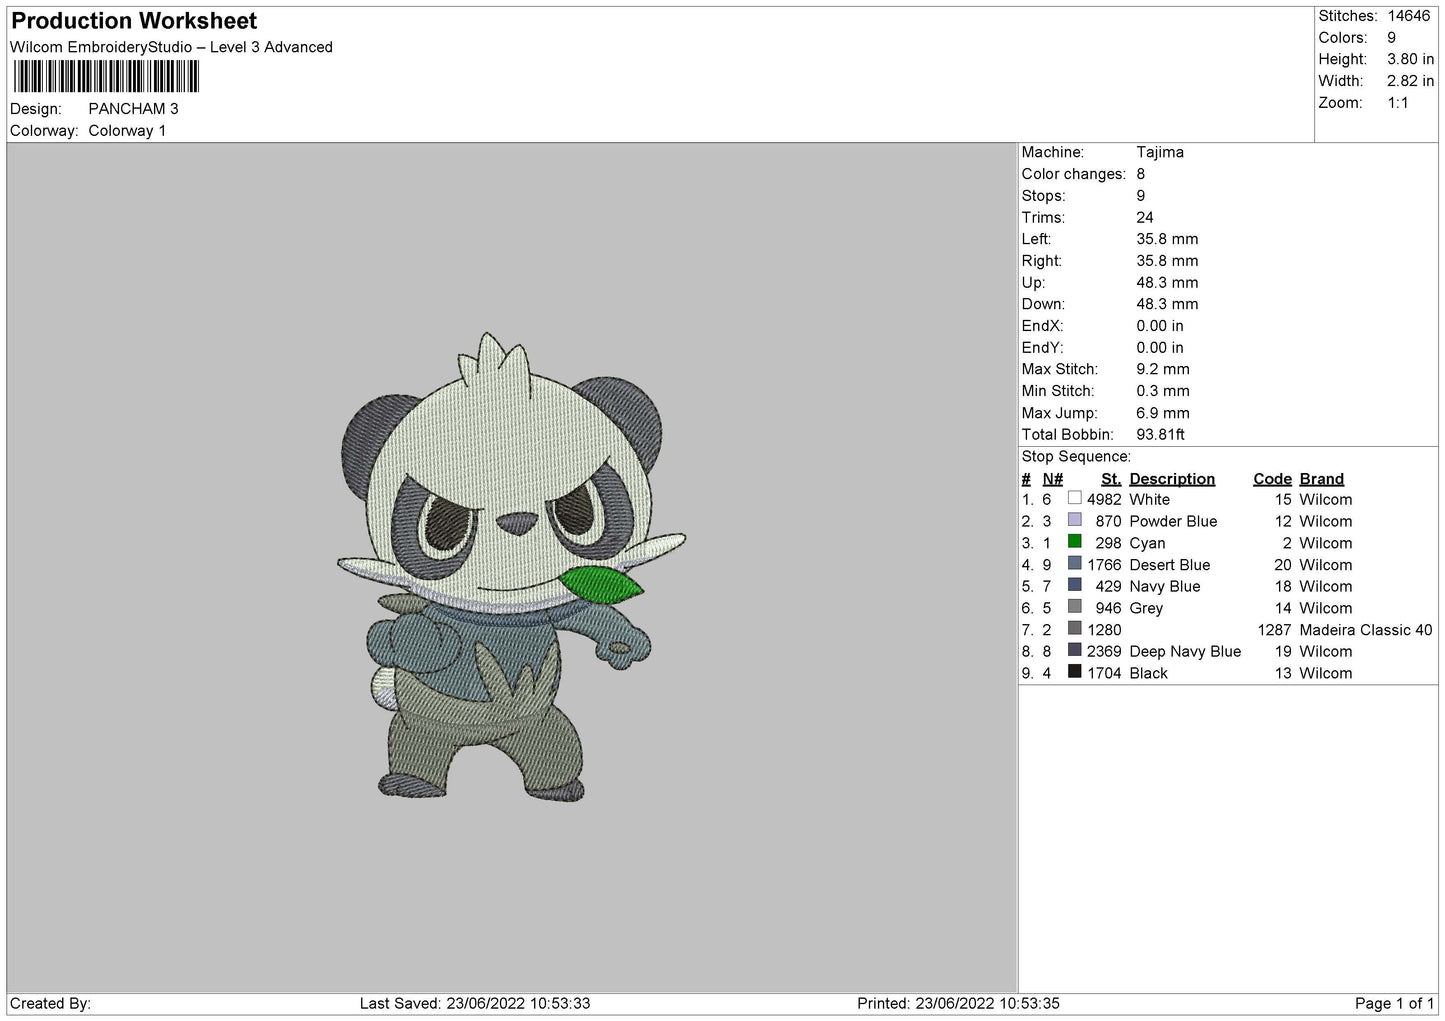Click the green Cyan color swatch
This screenshot has width=1445, height=1021.
[x=1074, y=542]
